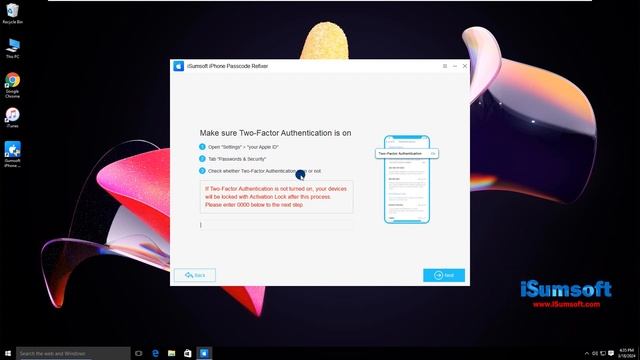Viewport: 640px width, 360px height.
Task: Open File Explorer from the taskbar
Action: 171,353
